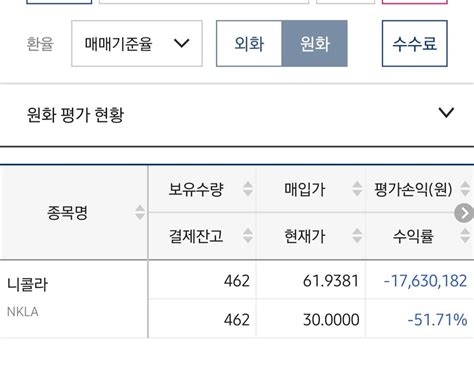Click -17,630,182 loss value cell
Screen dimensions: 474x380
tap(425, 281)
